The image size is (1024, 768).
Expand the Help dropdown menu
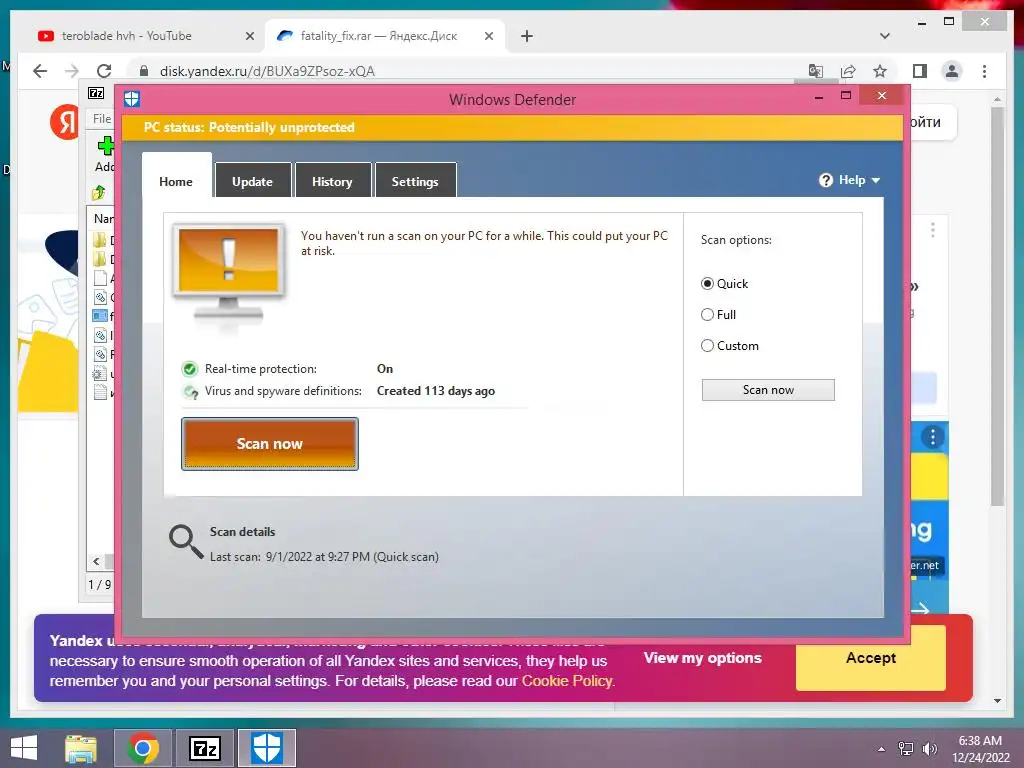point(850,180)
